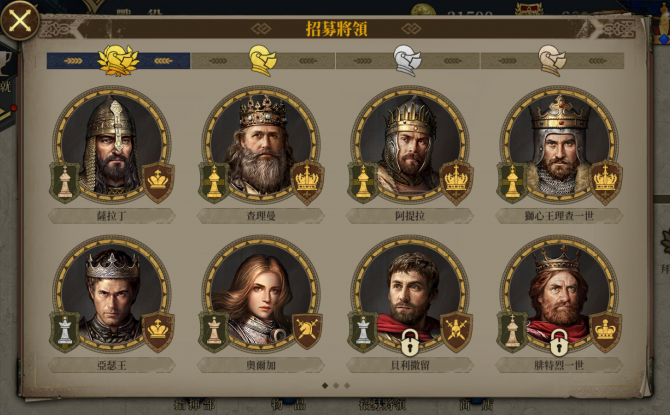The width and height of the screenshot is (670, 415).
Task: Close the recruit generals panel
Action: coord(20,20)
